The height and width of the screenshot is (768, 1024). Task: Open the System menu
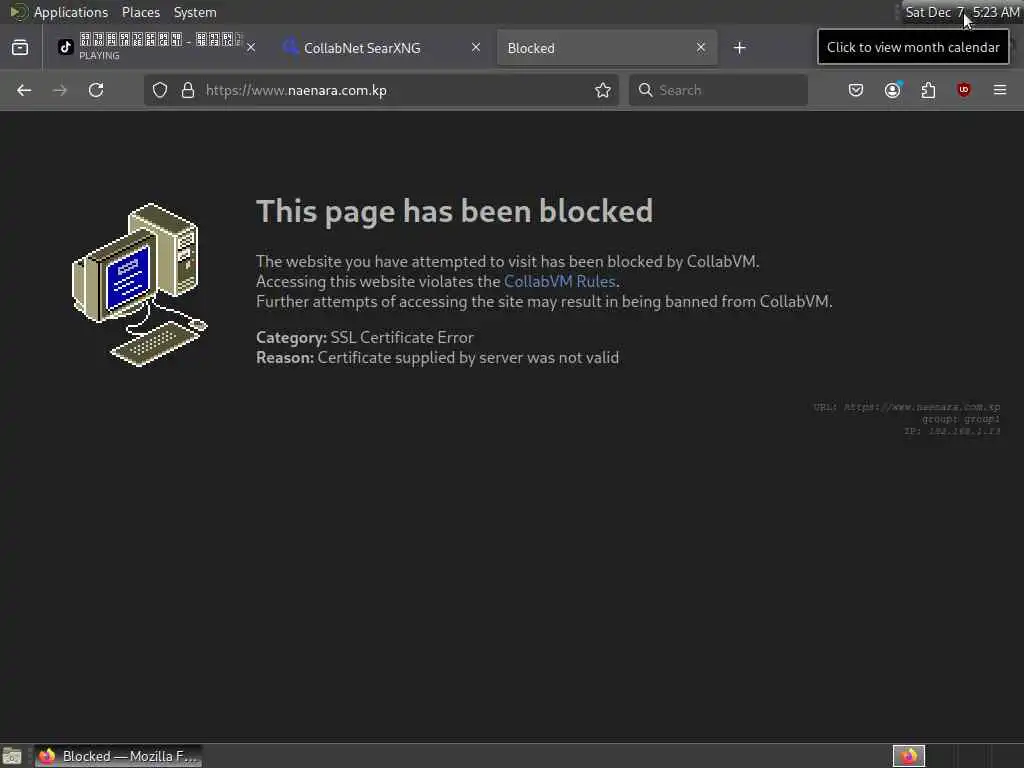(x=195, y=12)
